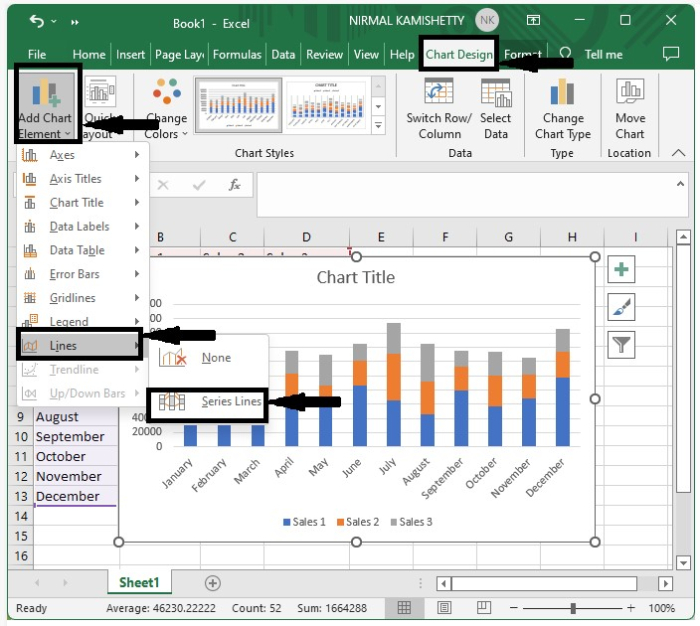
Task: Move to next row of Chart Styles
Action: 378,107
